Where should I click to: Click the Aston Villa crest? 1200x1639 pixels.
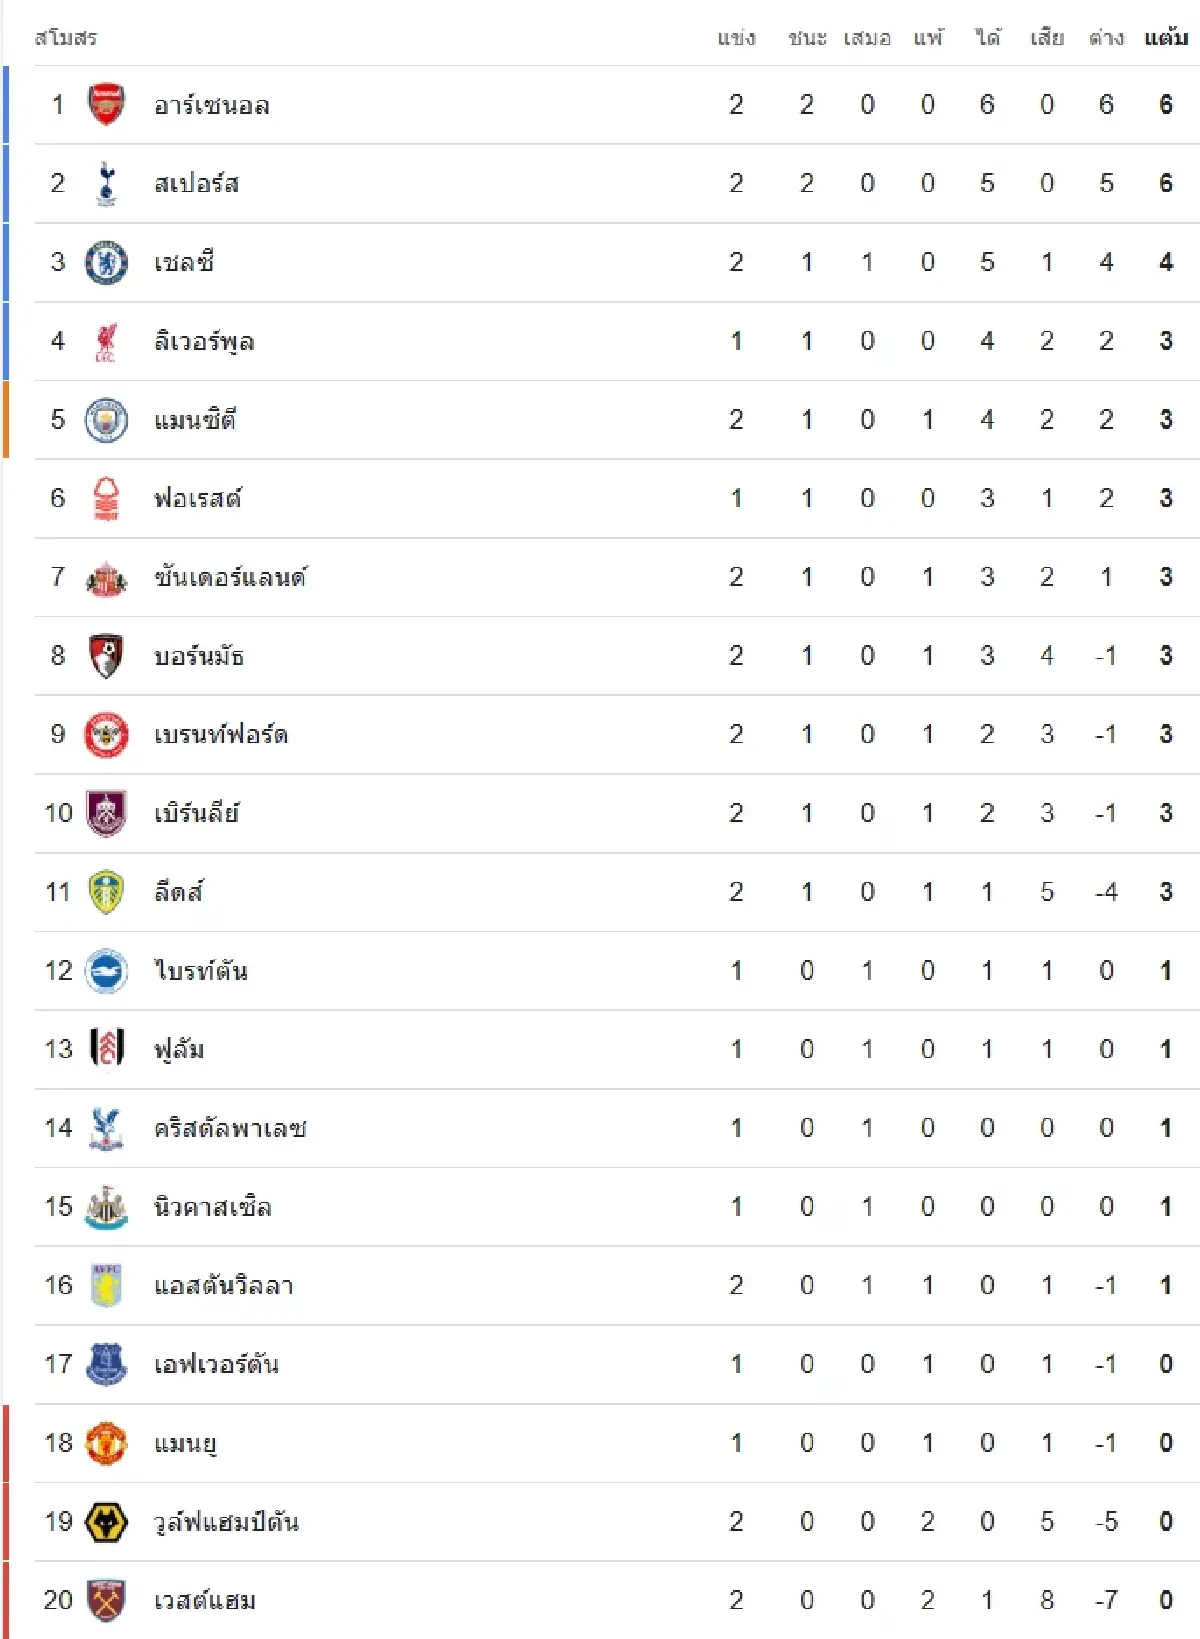coord(106,1286)
